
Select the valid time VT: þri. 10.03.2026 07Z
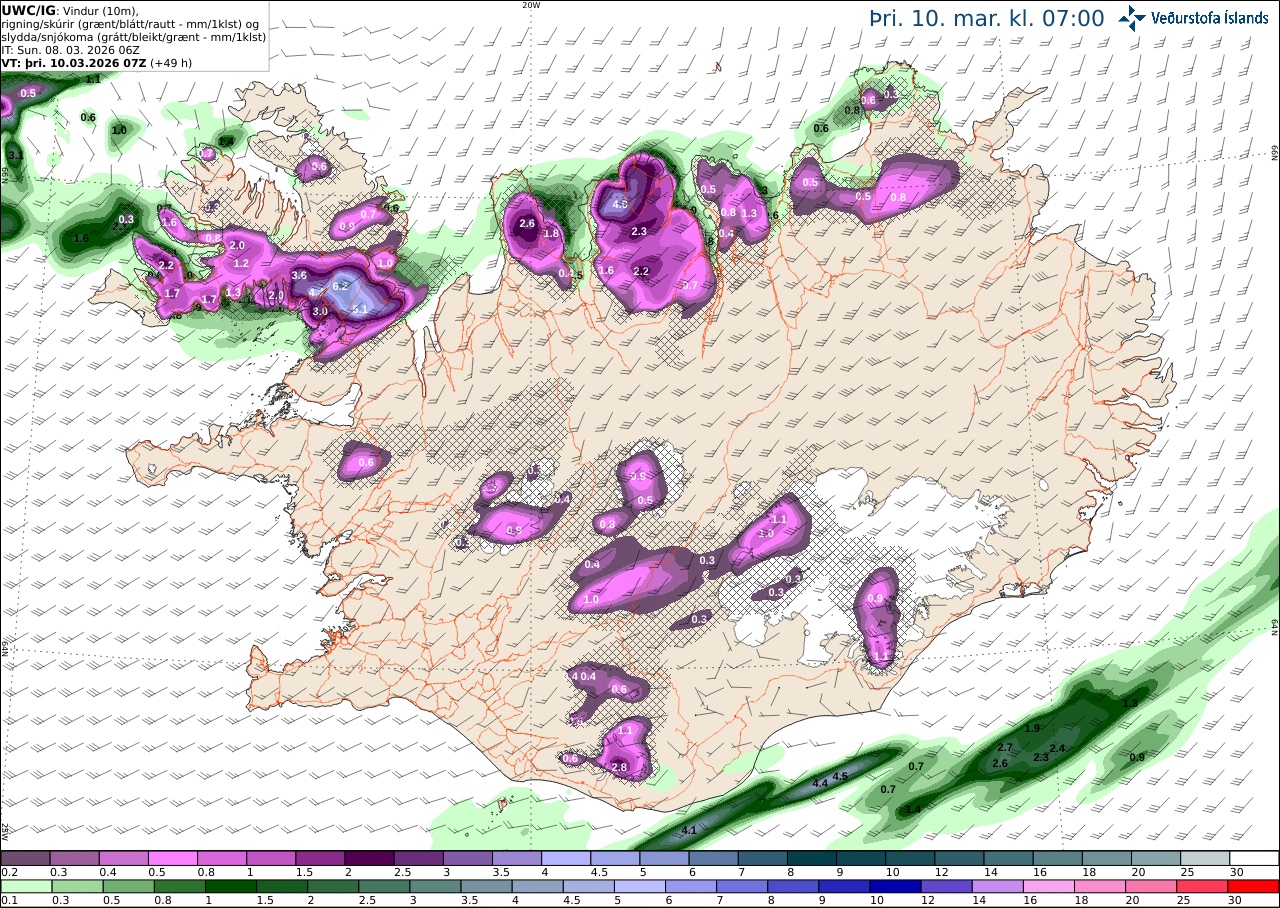coord(73,63)
